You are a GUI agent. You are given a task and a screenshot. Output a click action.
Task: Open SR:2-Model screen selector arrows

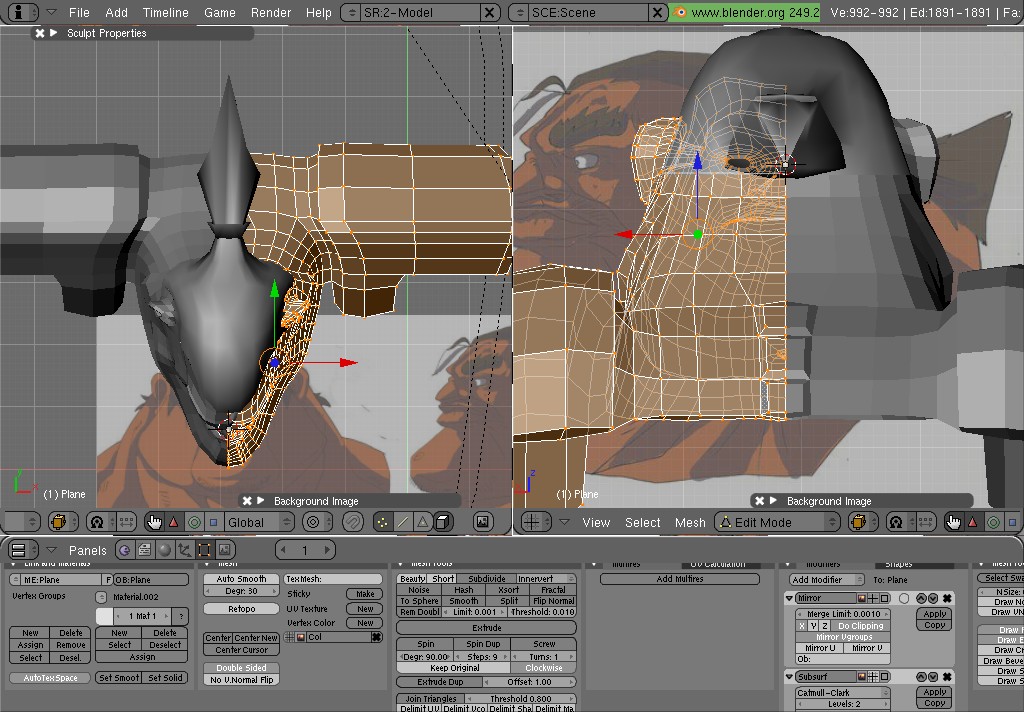point(352,12)
